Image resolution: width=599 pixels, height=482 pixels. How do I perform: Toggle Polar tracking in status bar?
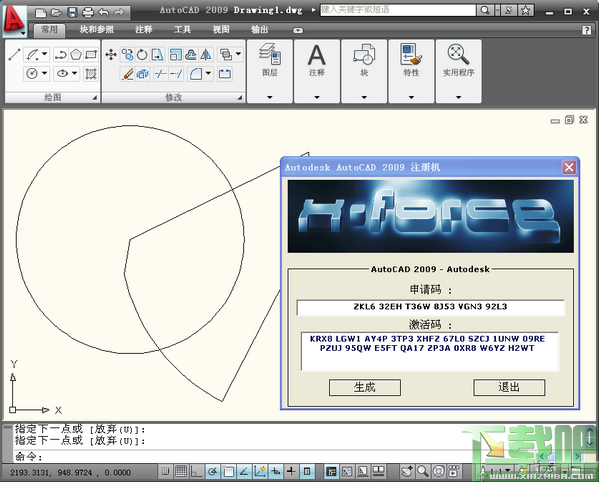point(212,472)
